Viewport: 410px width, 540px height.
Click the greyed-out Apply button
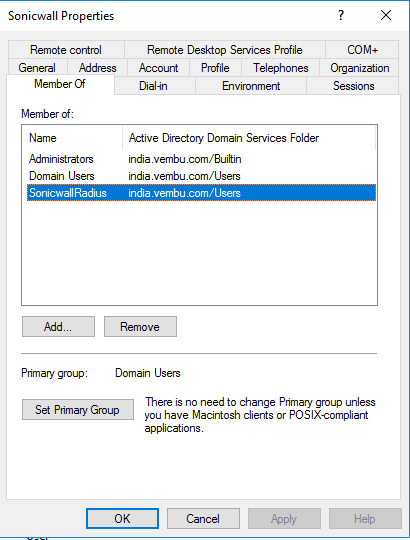click(284, 518)
